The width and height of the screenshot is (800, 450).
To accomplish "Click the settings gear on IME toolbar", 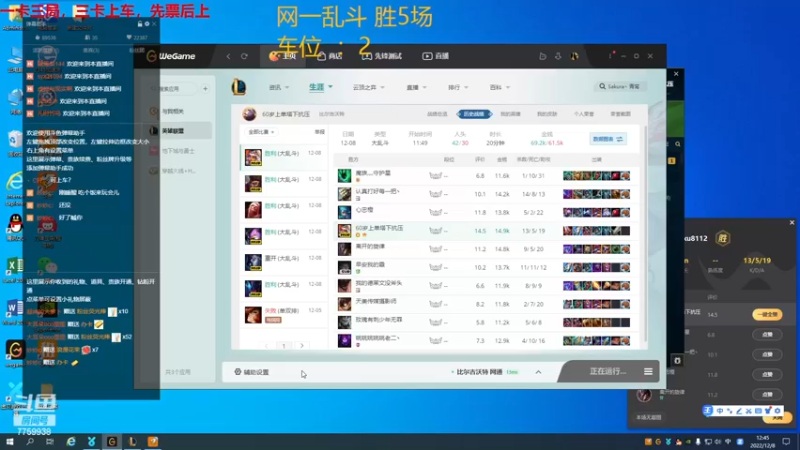I will (778, 411).
